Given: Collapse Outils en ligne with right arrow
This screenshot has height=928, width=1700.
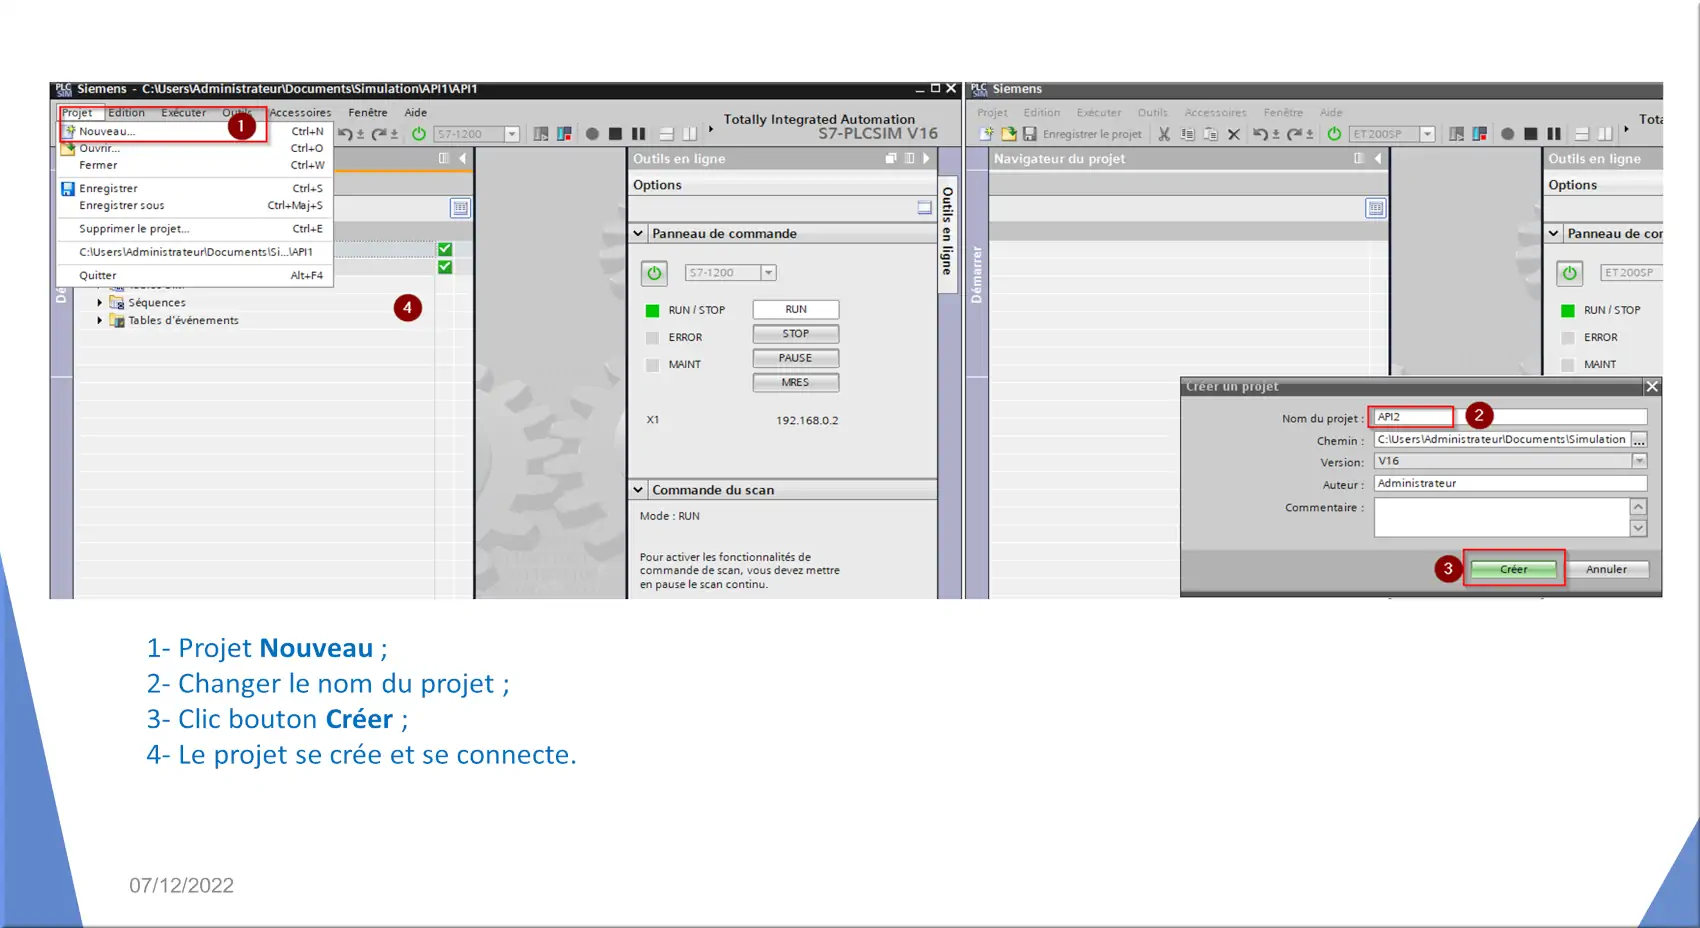Looking at the screenshot, I should pos(926,158).
